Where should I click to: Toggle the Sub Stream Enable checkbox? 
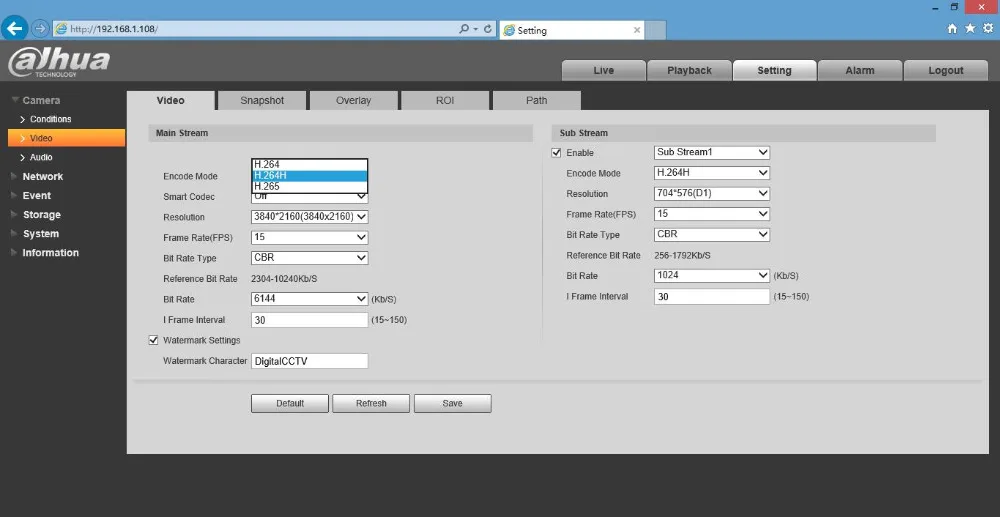[556, 153]
